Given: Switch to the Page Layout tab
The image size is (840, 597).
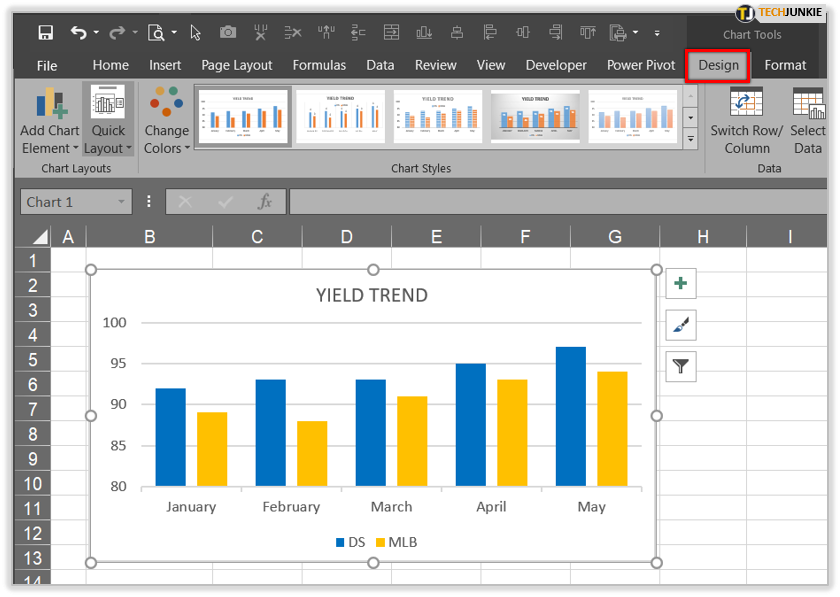Looking at the screenshot, I should (237, 65).
